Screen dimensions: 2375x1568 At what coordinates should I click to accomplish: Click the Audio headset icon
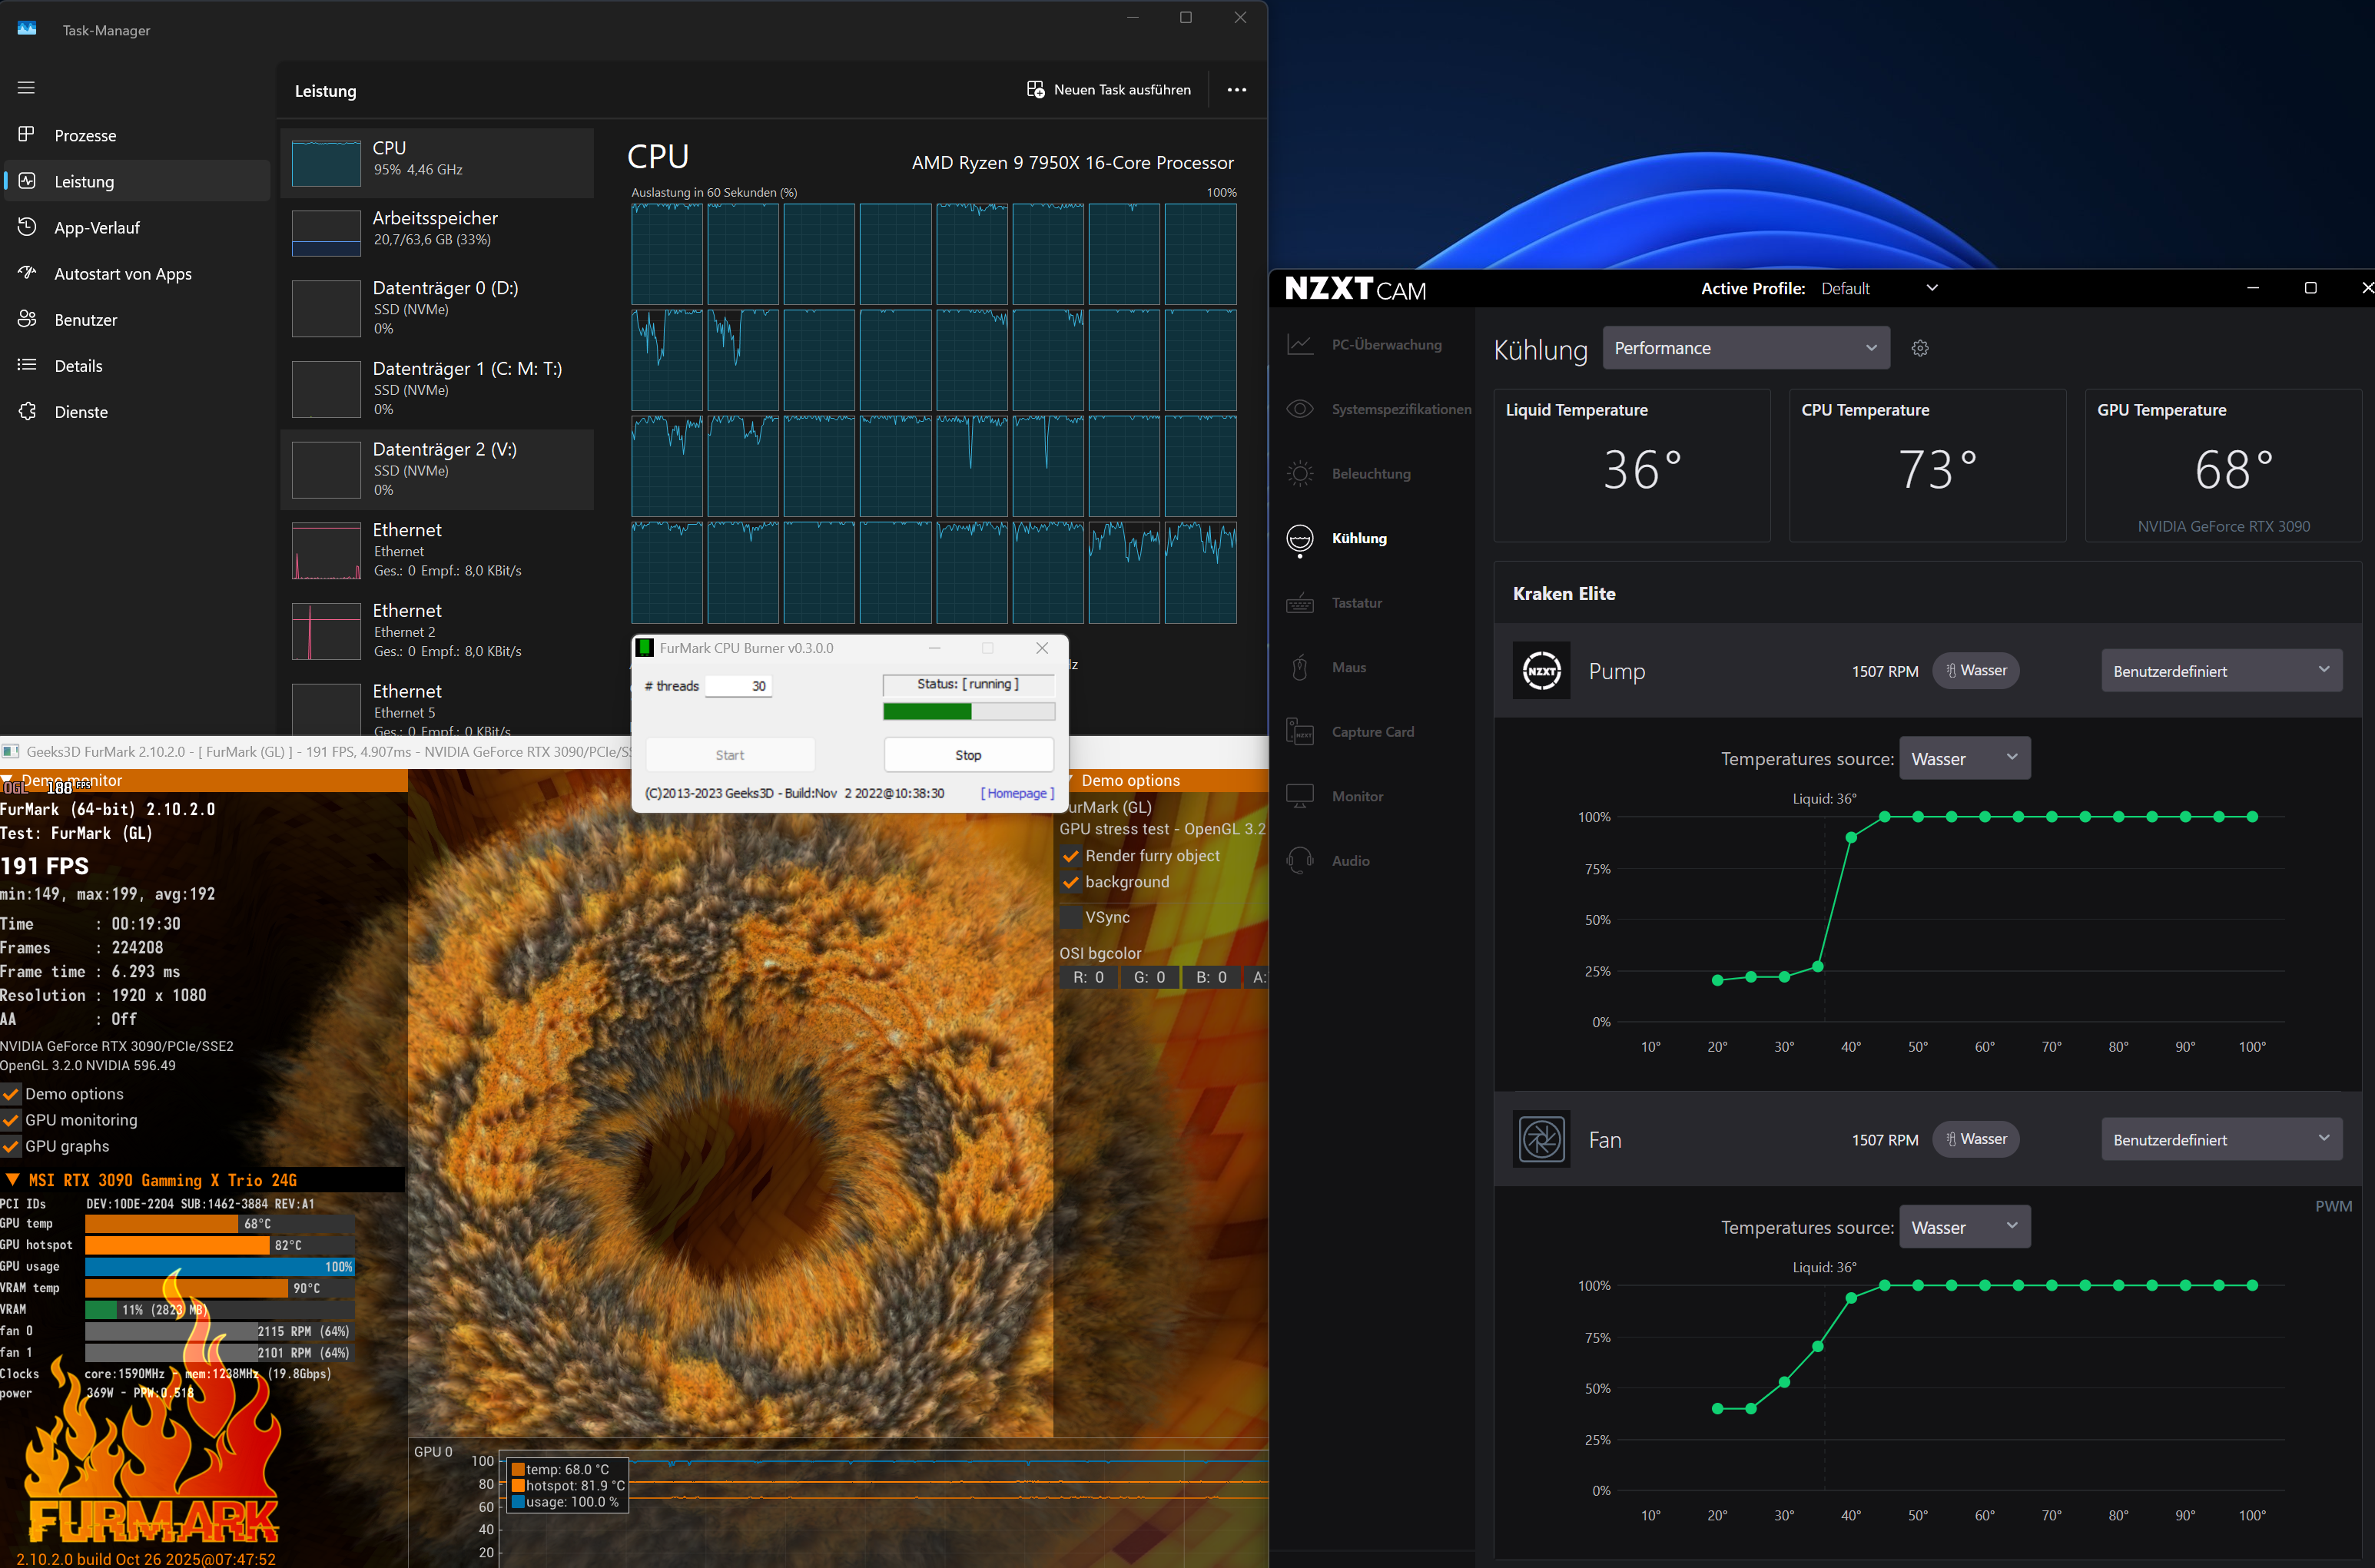[1299, 860]
